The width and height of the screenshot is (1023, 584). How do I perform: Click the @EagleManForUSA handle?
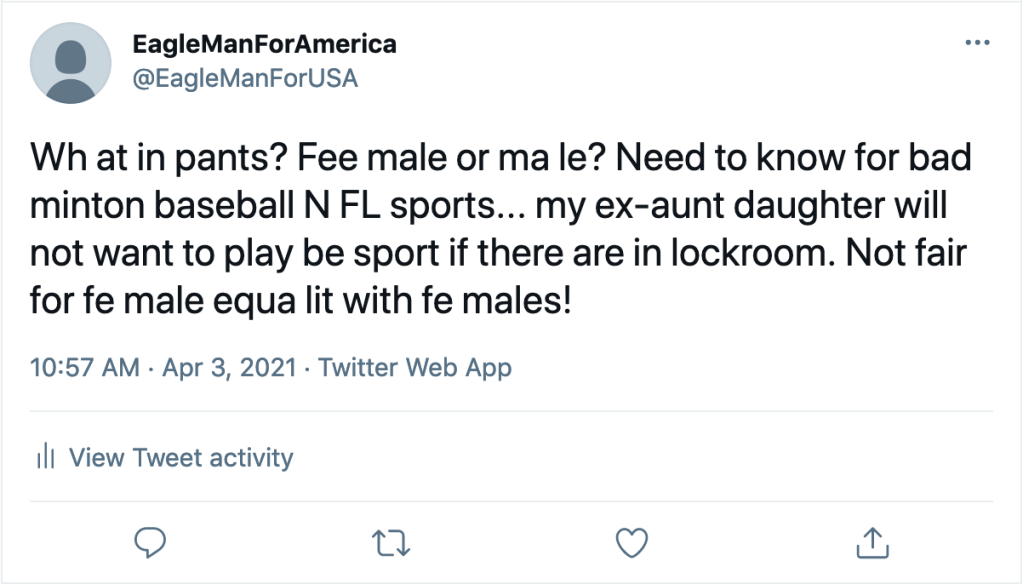click(x=245, y=78)
